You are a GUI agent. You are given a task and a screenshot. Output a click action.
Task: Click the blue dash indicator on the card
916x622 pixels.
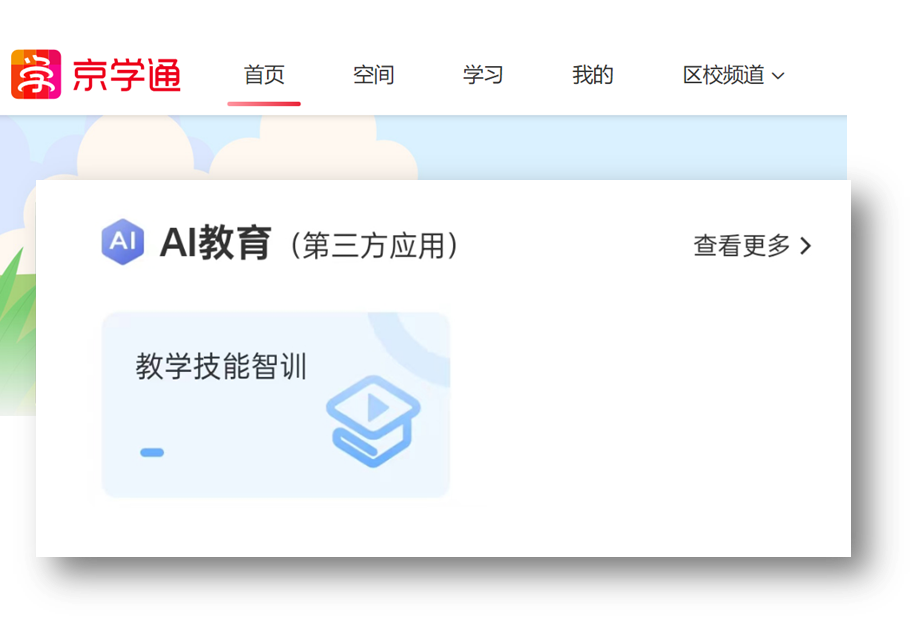pyautogui.click(x=152, y=452)
